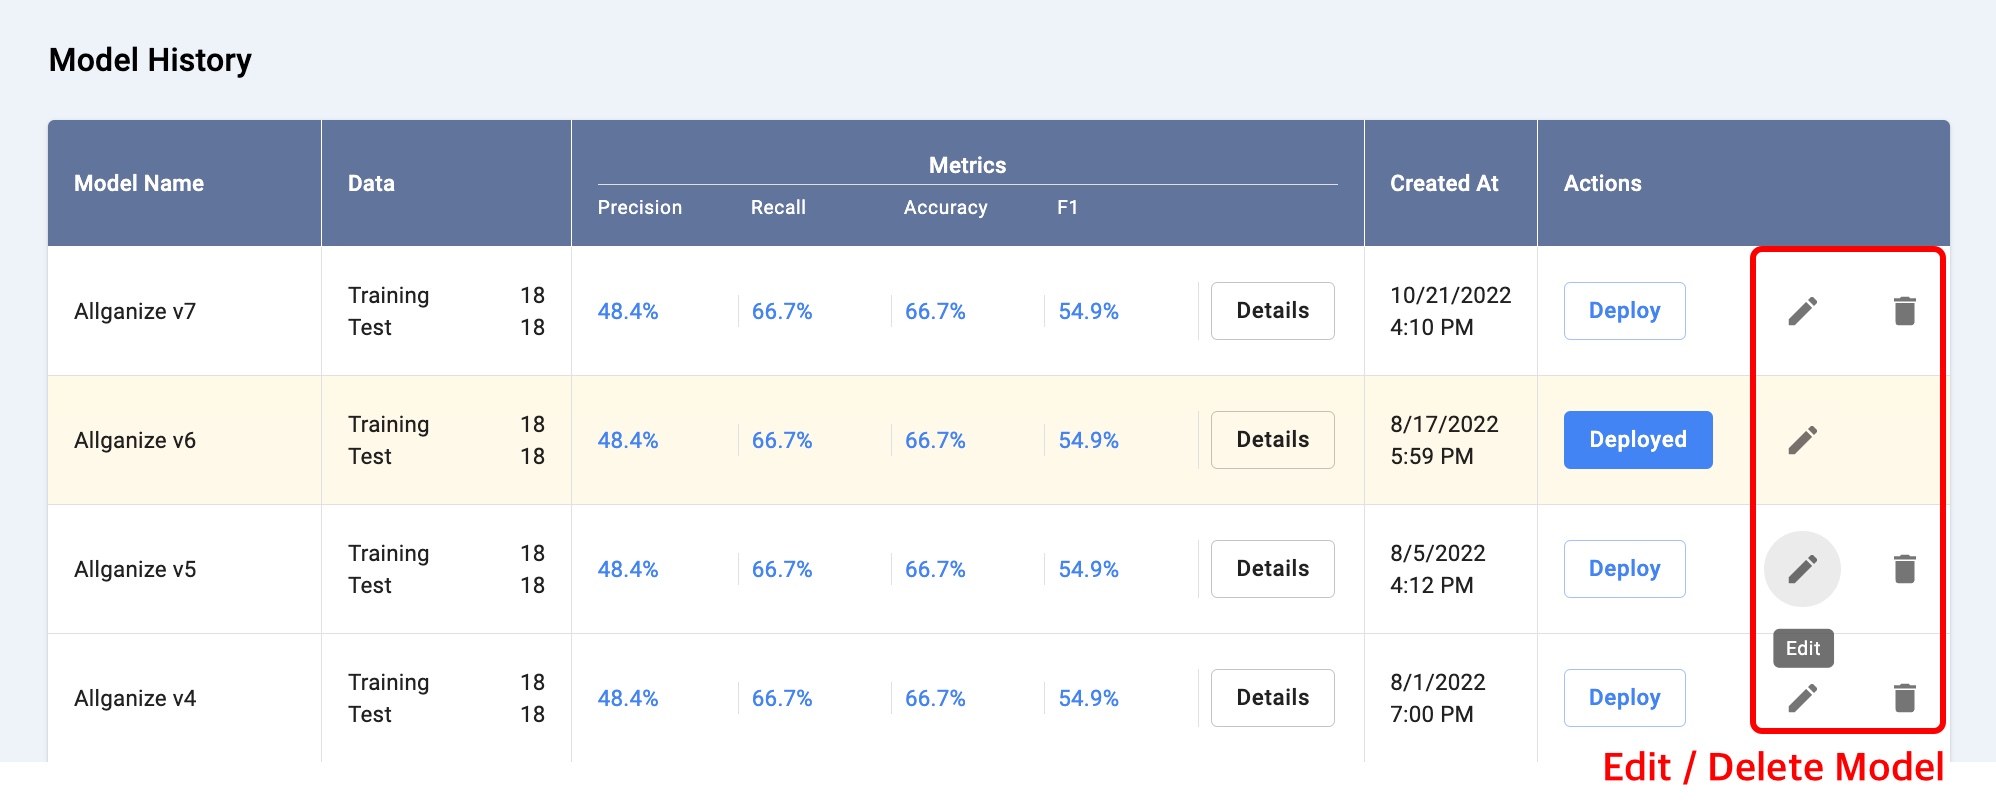1996x804 pixels.
Task: Click the 66.7% recall of Allganize v5
Action: click(x=782, y=570)
